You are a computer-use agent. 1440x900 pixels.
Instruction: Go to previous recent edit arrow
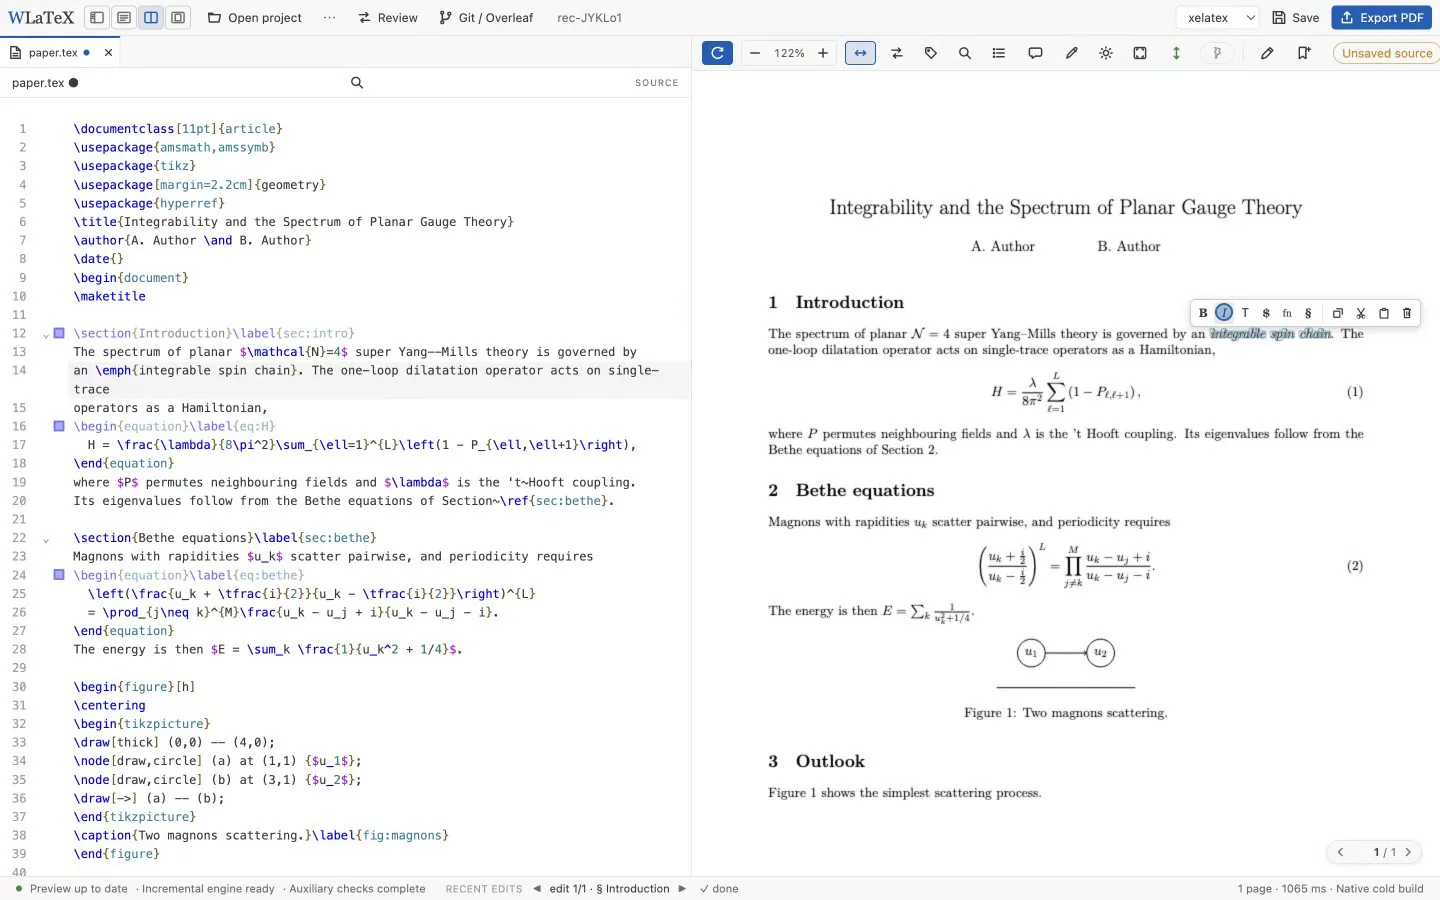[537, 888]
